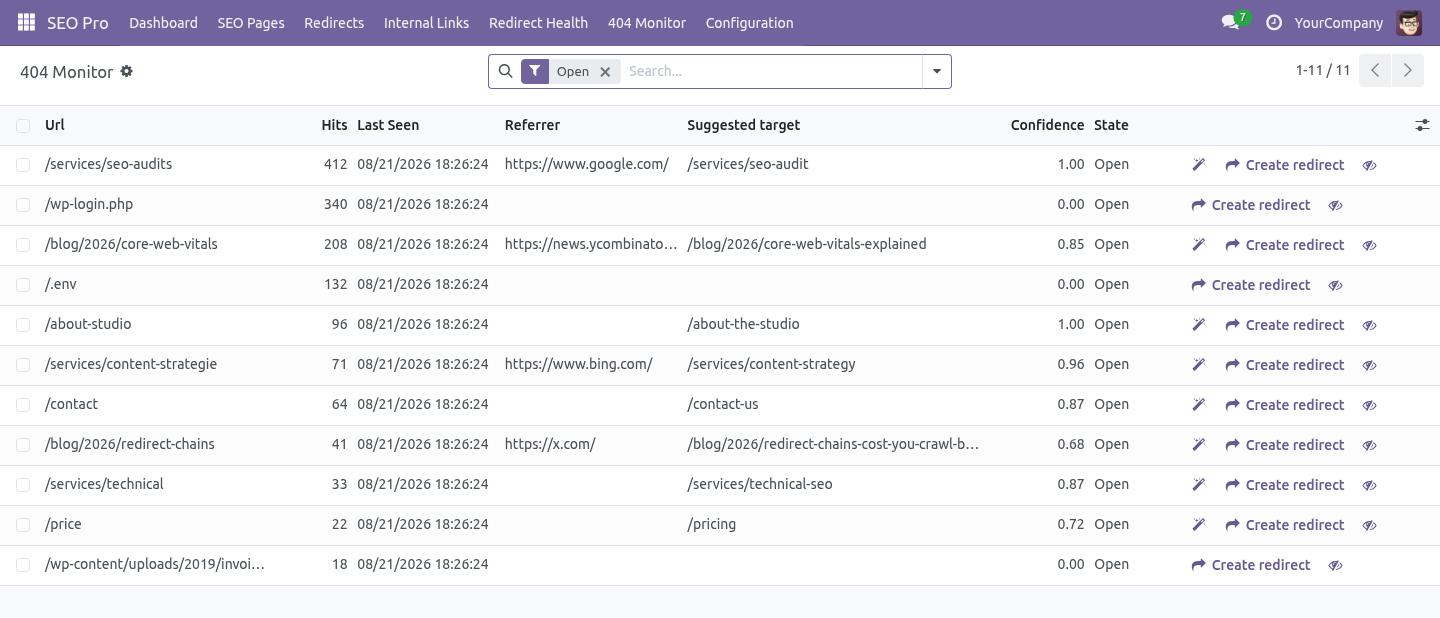This screenshot has width=1440, height=618.
Task: Check the /blog/2026/core-web-vitals row checkbox
Action: tap(23, 245)
